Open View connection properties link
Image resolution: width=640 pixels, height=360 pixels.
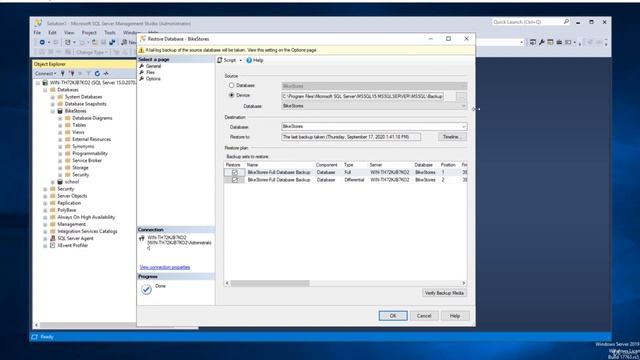click(165, 267)
